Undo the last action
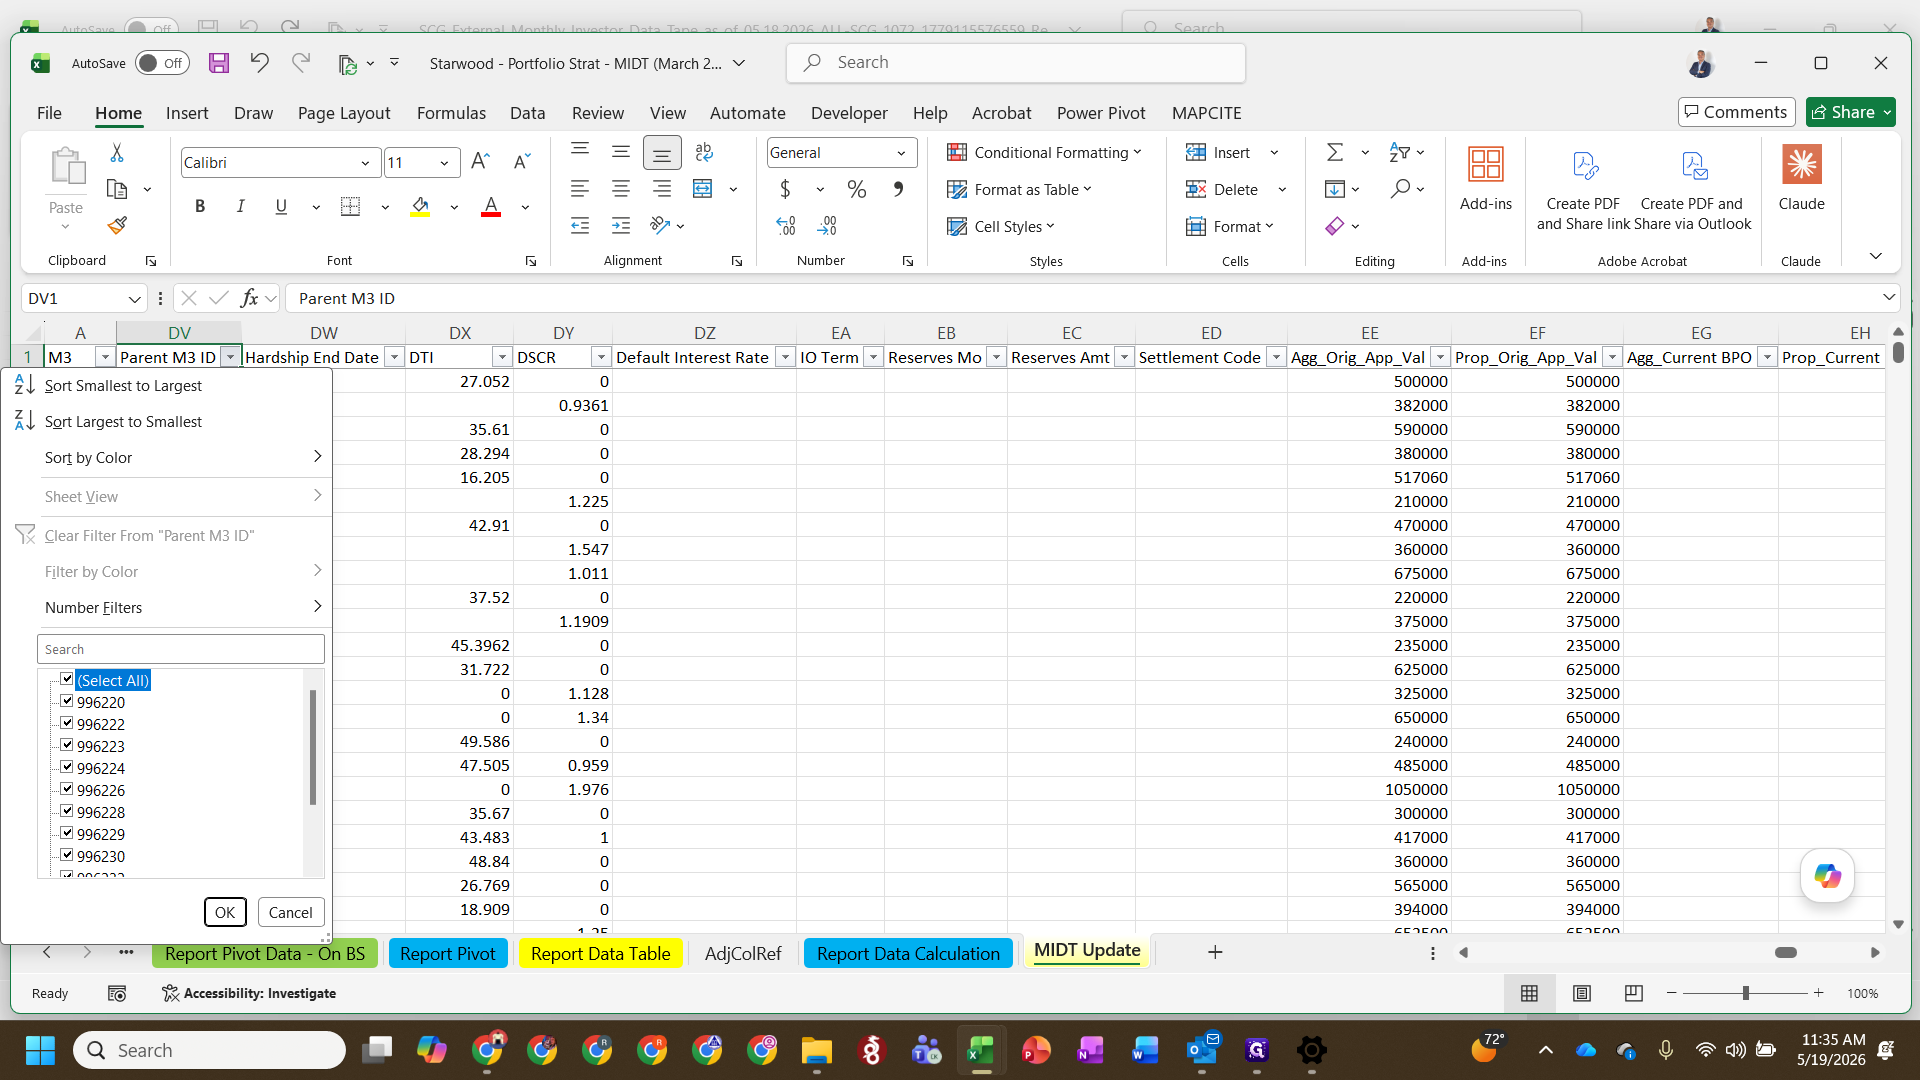Viewport: 1920px width, 1080px height. pos(259,63)
